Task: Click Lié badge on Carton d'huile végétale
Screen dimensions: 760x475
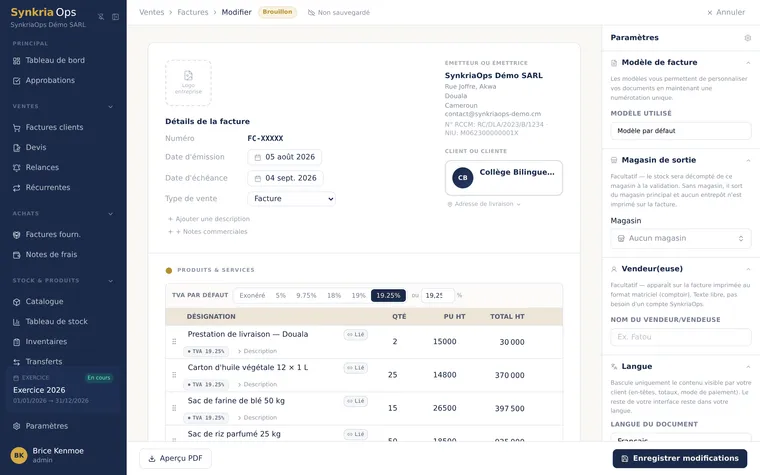Action: pyautogui.click(x=356, y=368)
